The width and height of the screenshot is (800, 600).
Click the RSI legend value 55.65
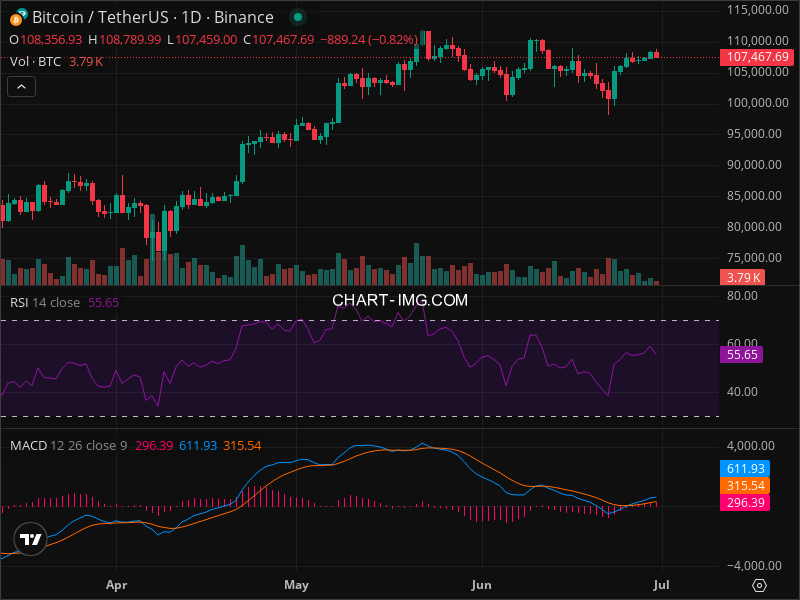pyautogui.click(x=104, y=303)
